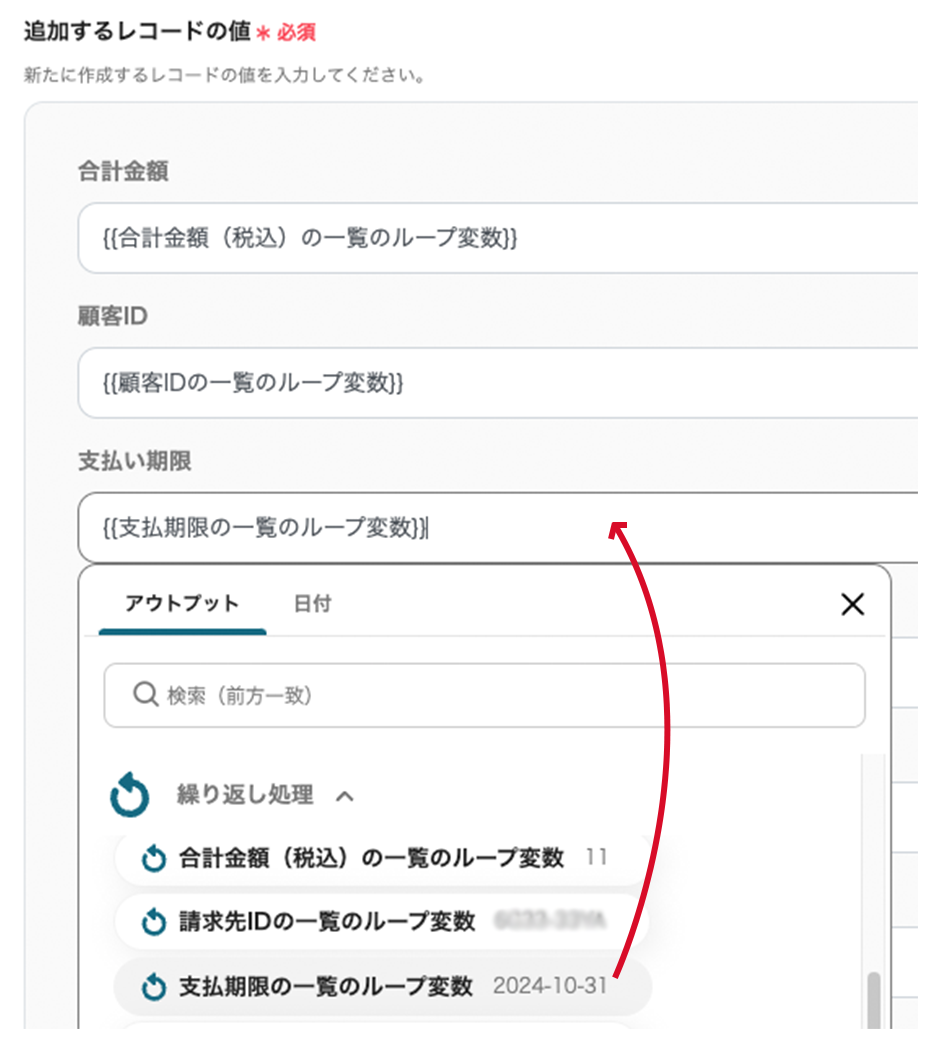The width and height of the screenshot is (925, 1043).
Task: Focus the 顧客ID input field
Action: (500, 383)
